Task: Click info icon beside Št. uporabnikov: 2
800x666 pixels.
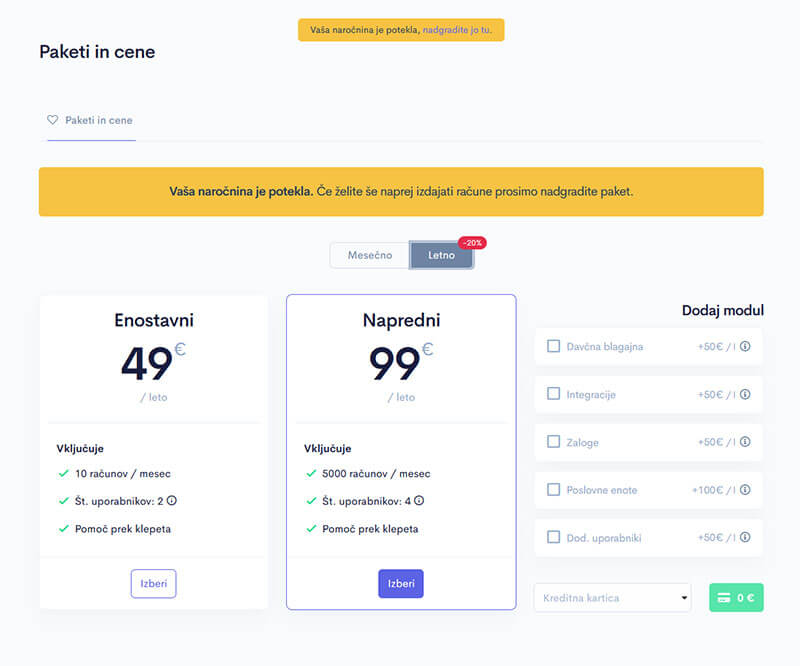Action: click(172, 501)
